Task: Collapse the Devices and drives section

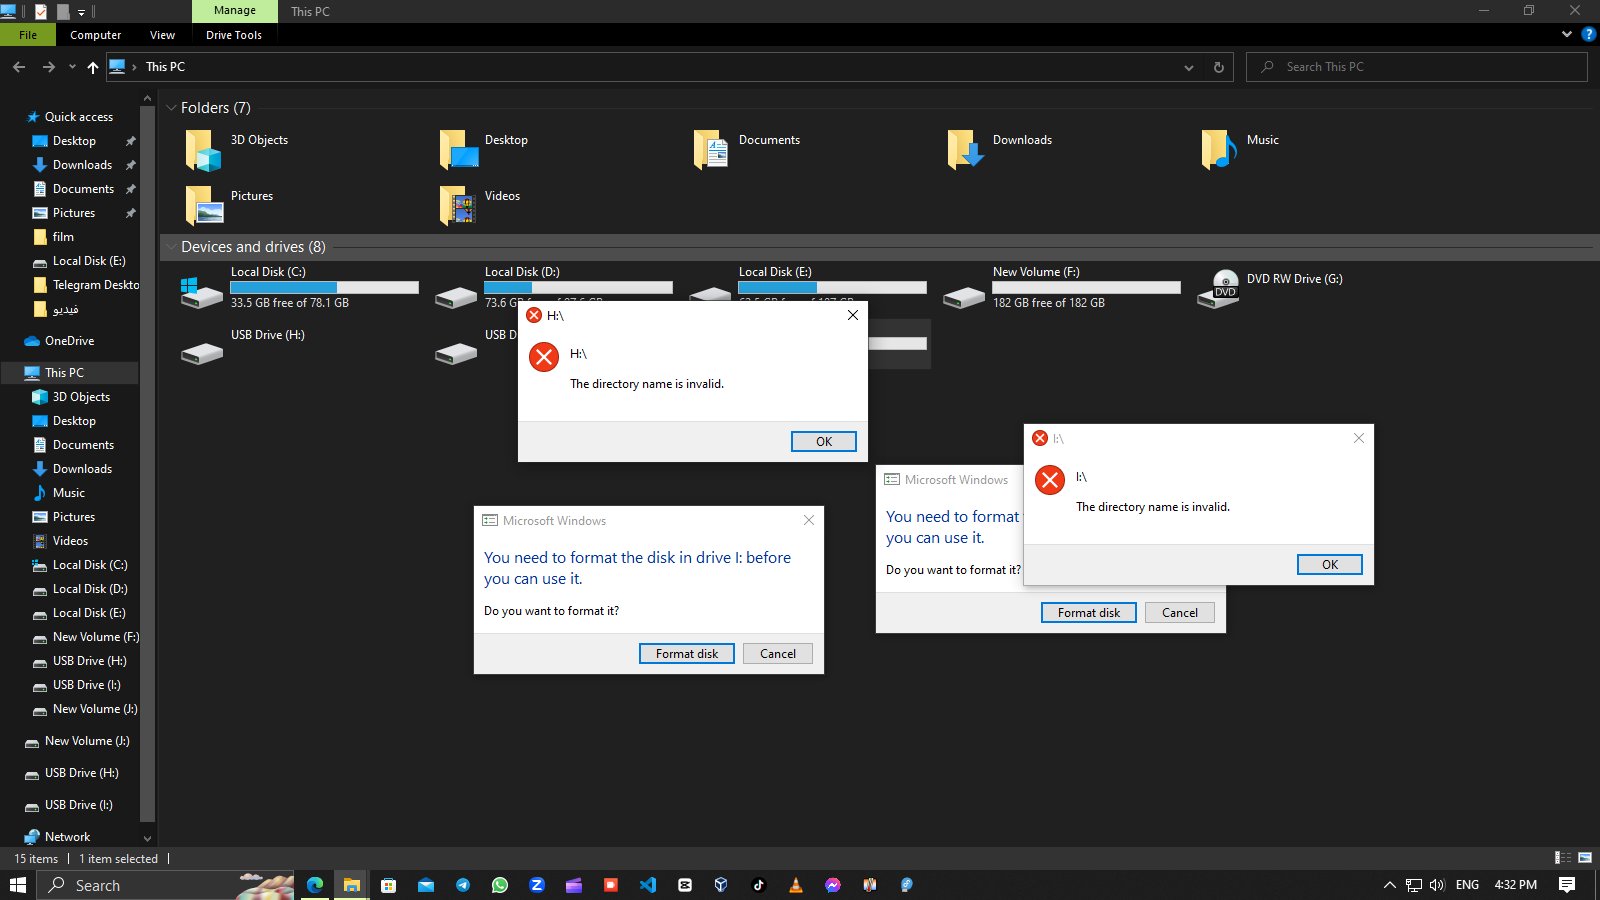Action: (170, 247)
